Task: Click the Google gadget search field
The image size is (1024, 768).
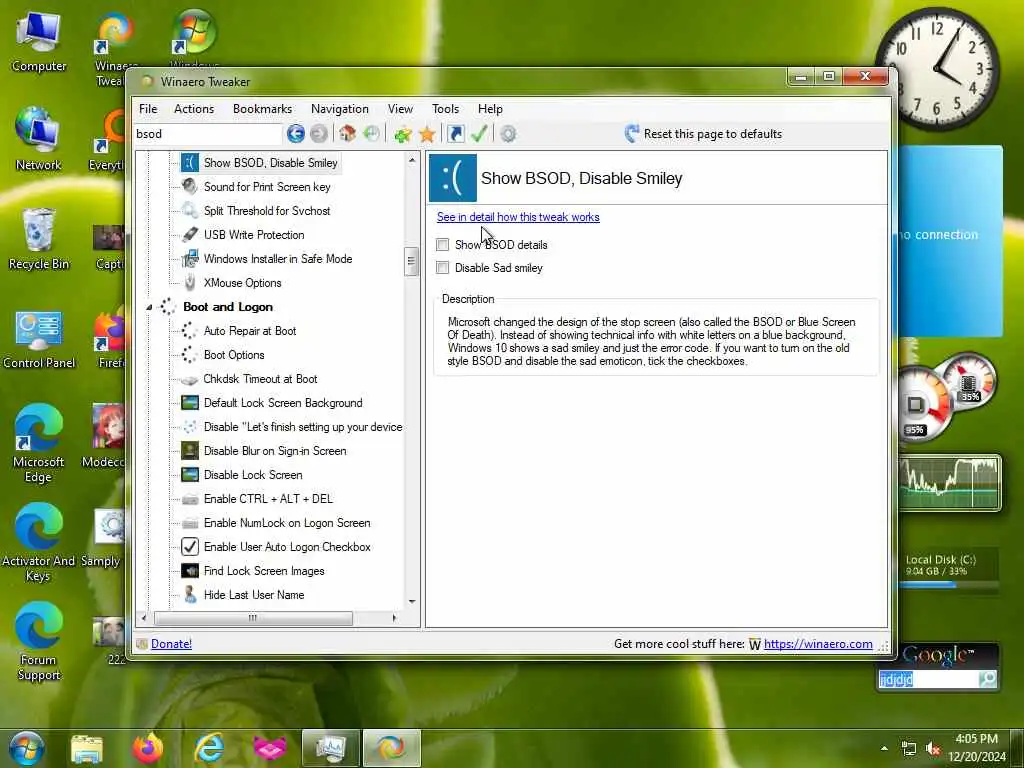Action: point(928,680)
